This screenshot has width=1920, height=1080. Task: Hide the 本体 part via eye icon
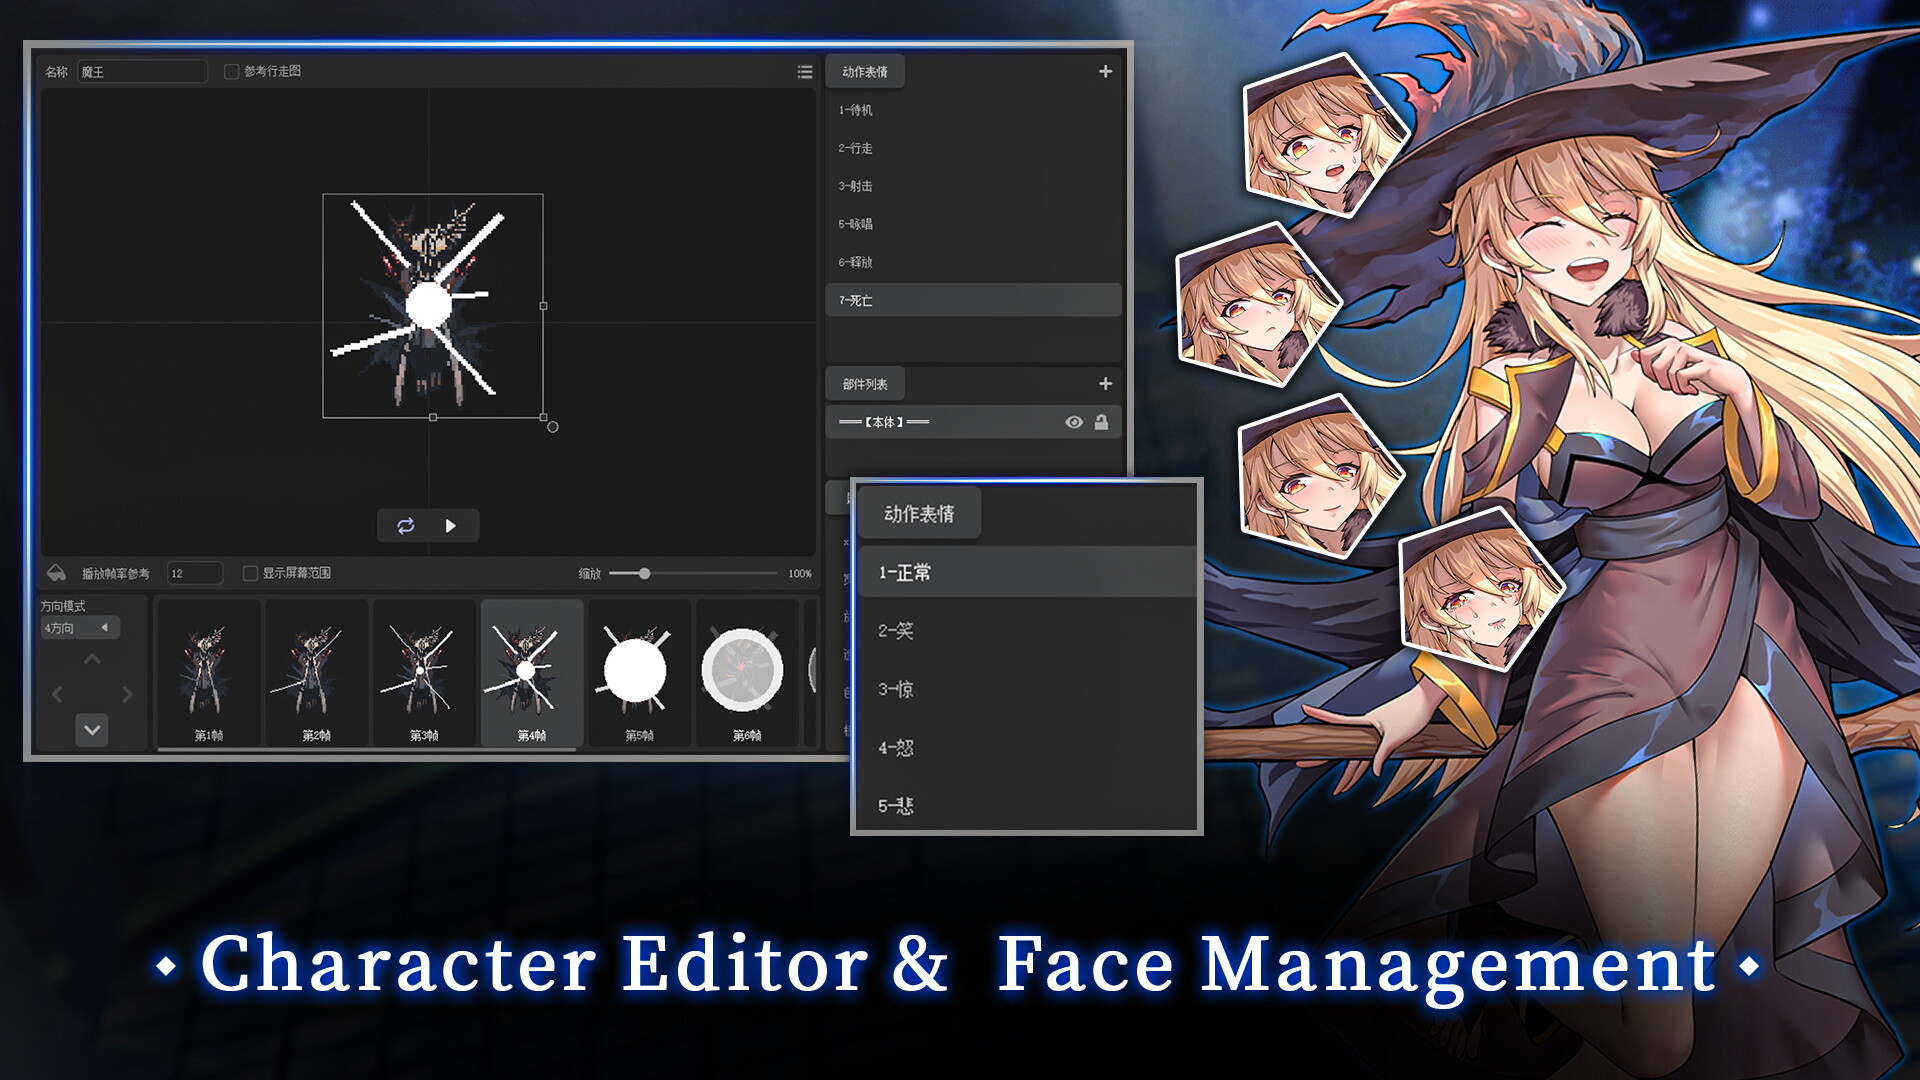(1074, 422)
